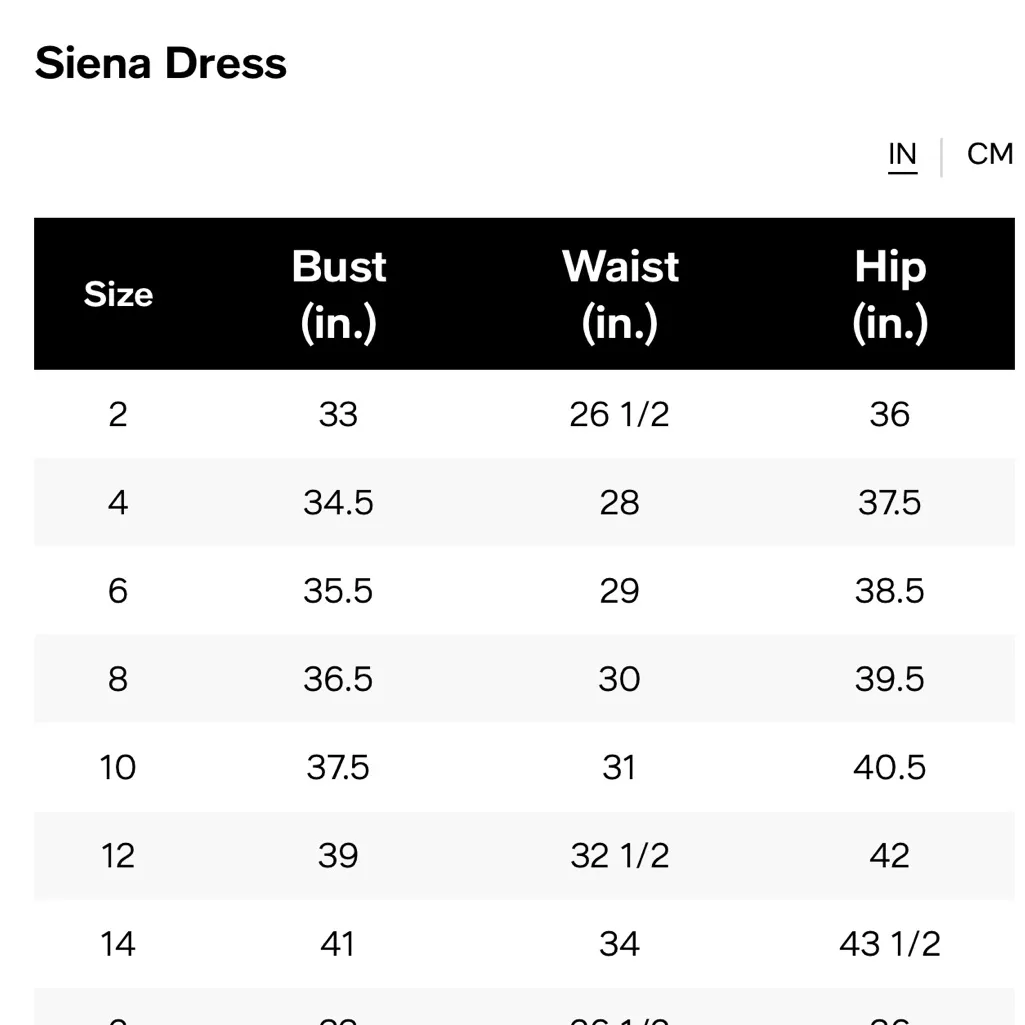Click the 37.5 bust value for size 10
Screen dimensions: 1025x1025
(338, 767)
